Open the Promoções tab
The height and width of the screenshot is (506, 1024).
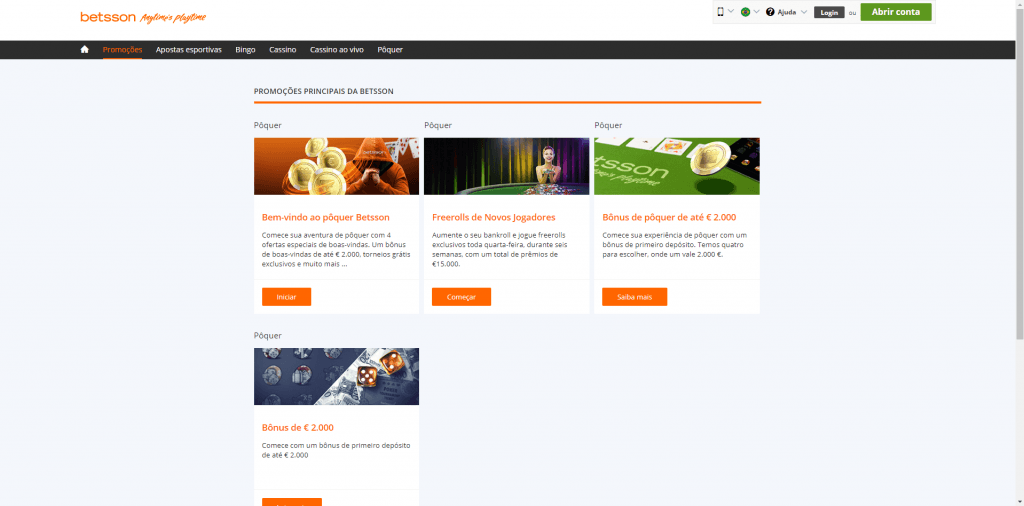[122, 50]
